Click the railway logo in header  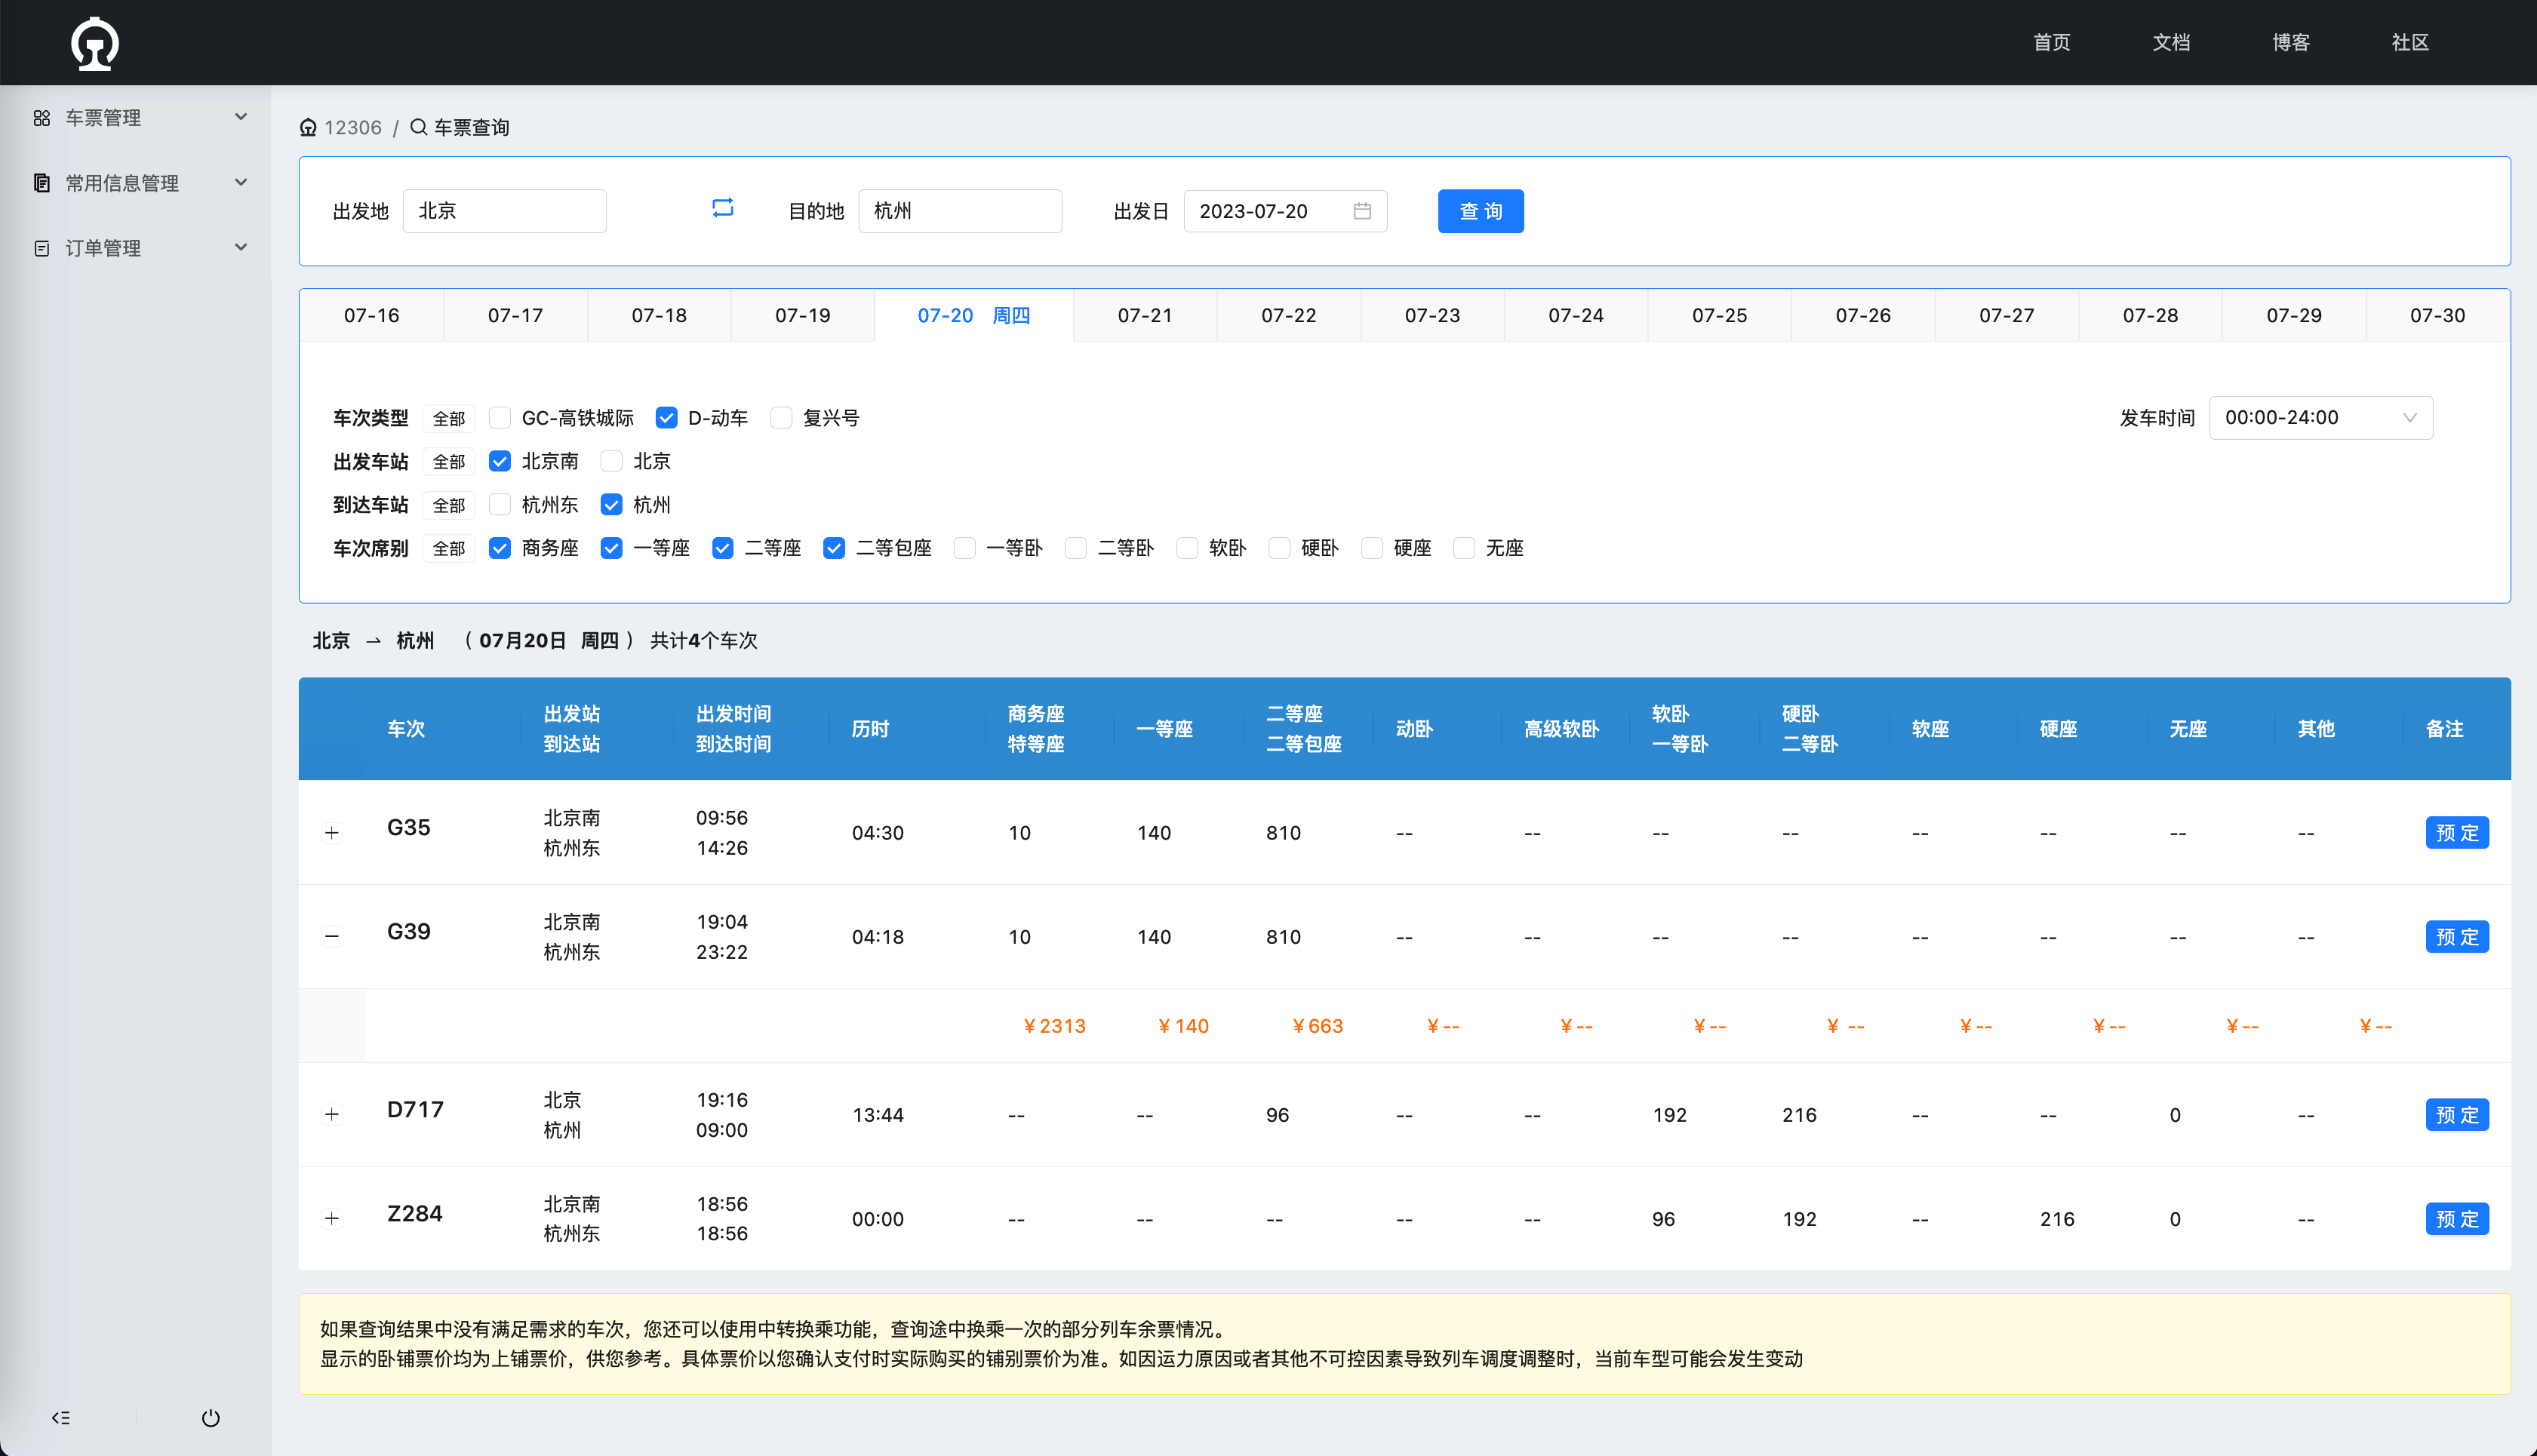95,43
